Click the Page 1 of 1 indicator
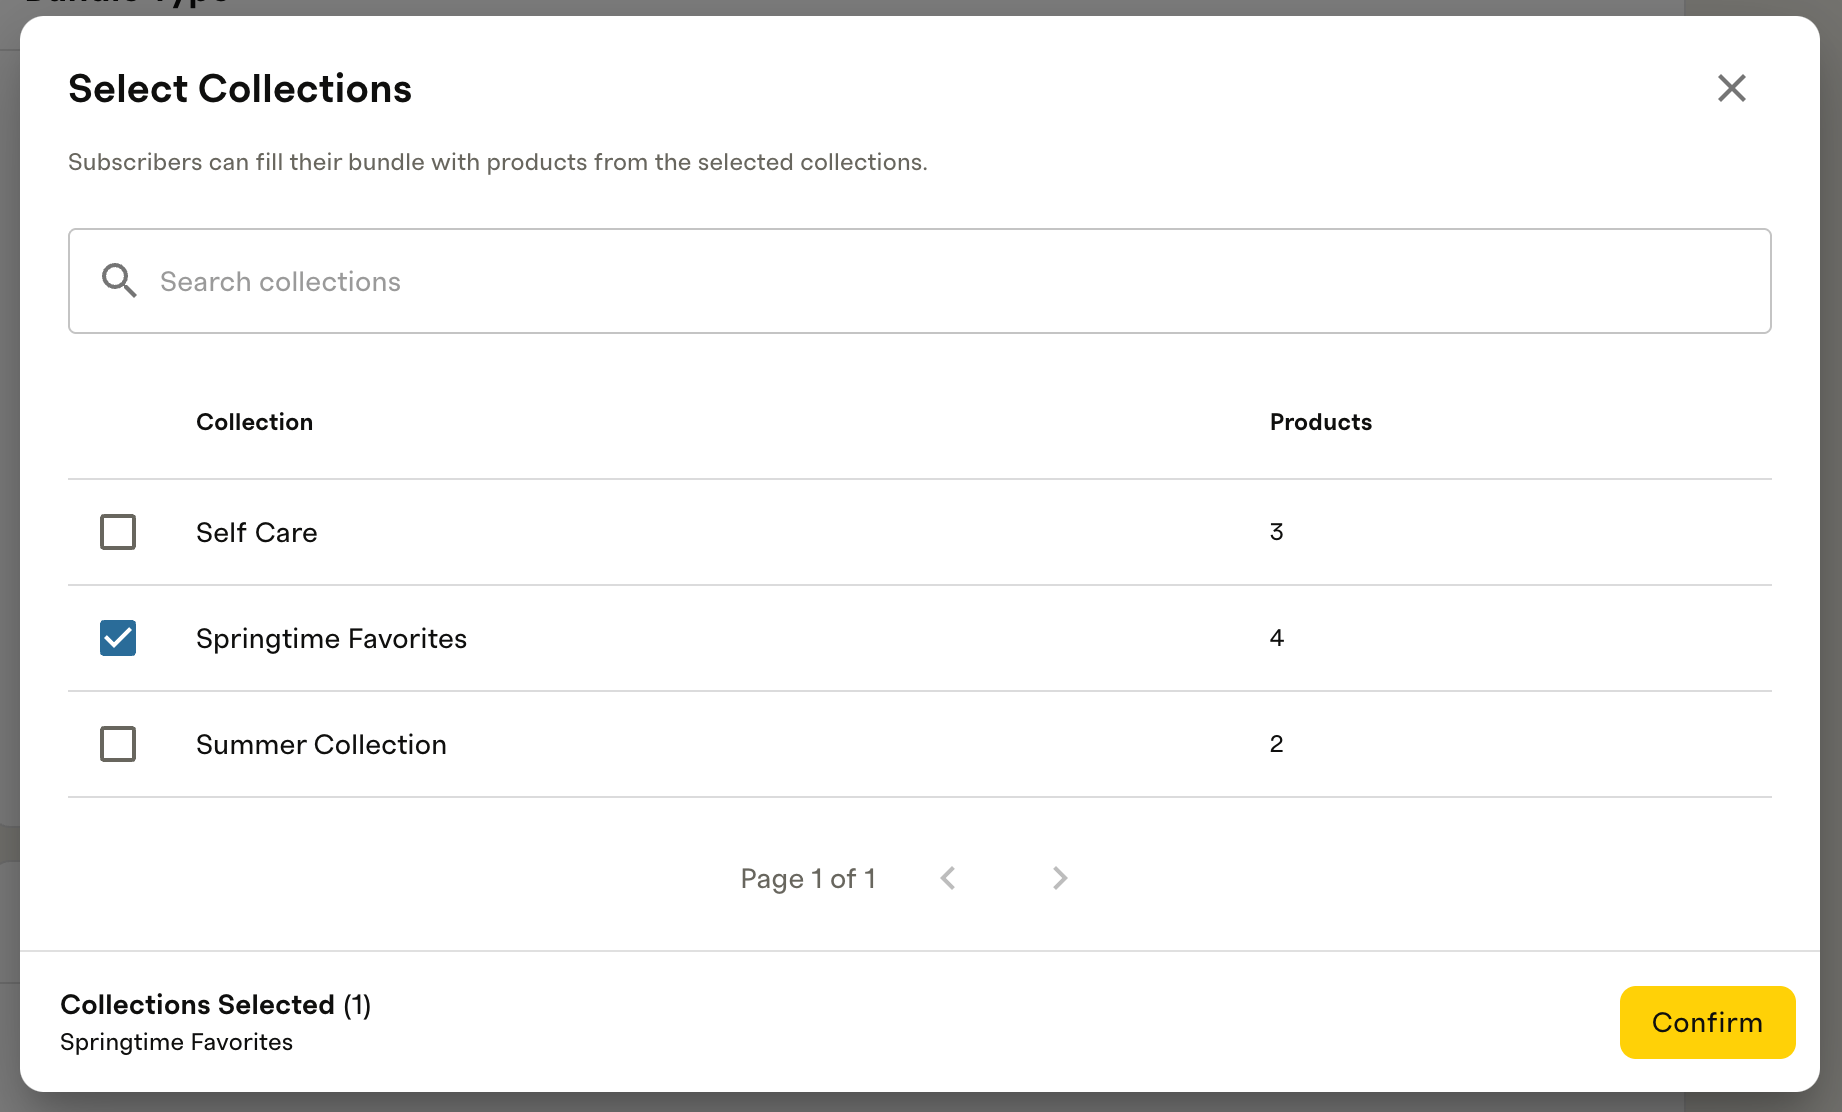The width and height of the screenshot is (1842, 1112). (x=808, y=878)
